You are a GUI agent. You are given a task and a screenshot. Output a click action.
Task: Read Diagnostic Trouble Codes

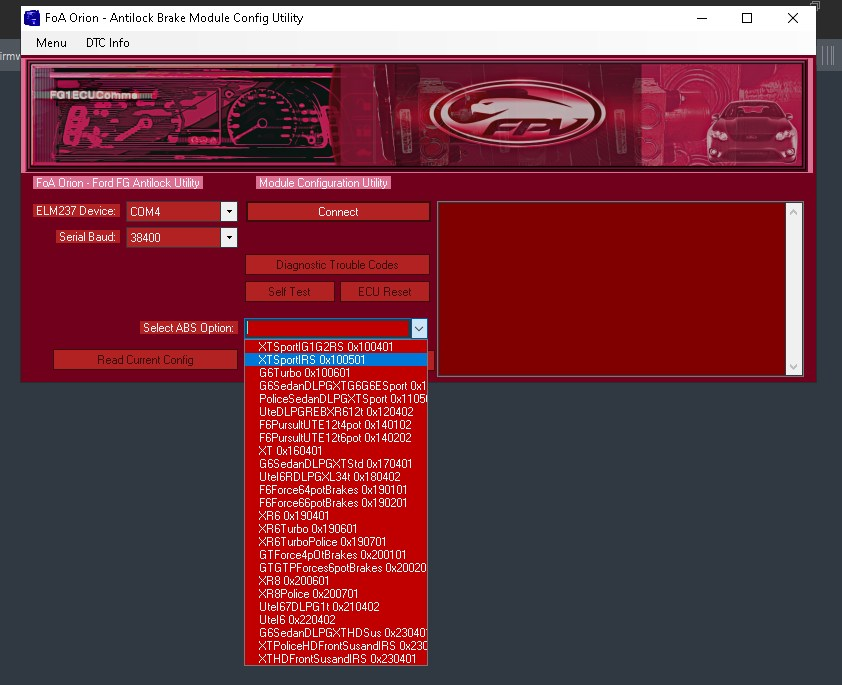[336, 264]
